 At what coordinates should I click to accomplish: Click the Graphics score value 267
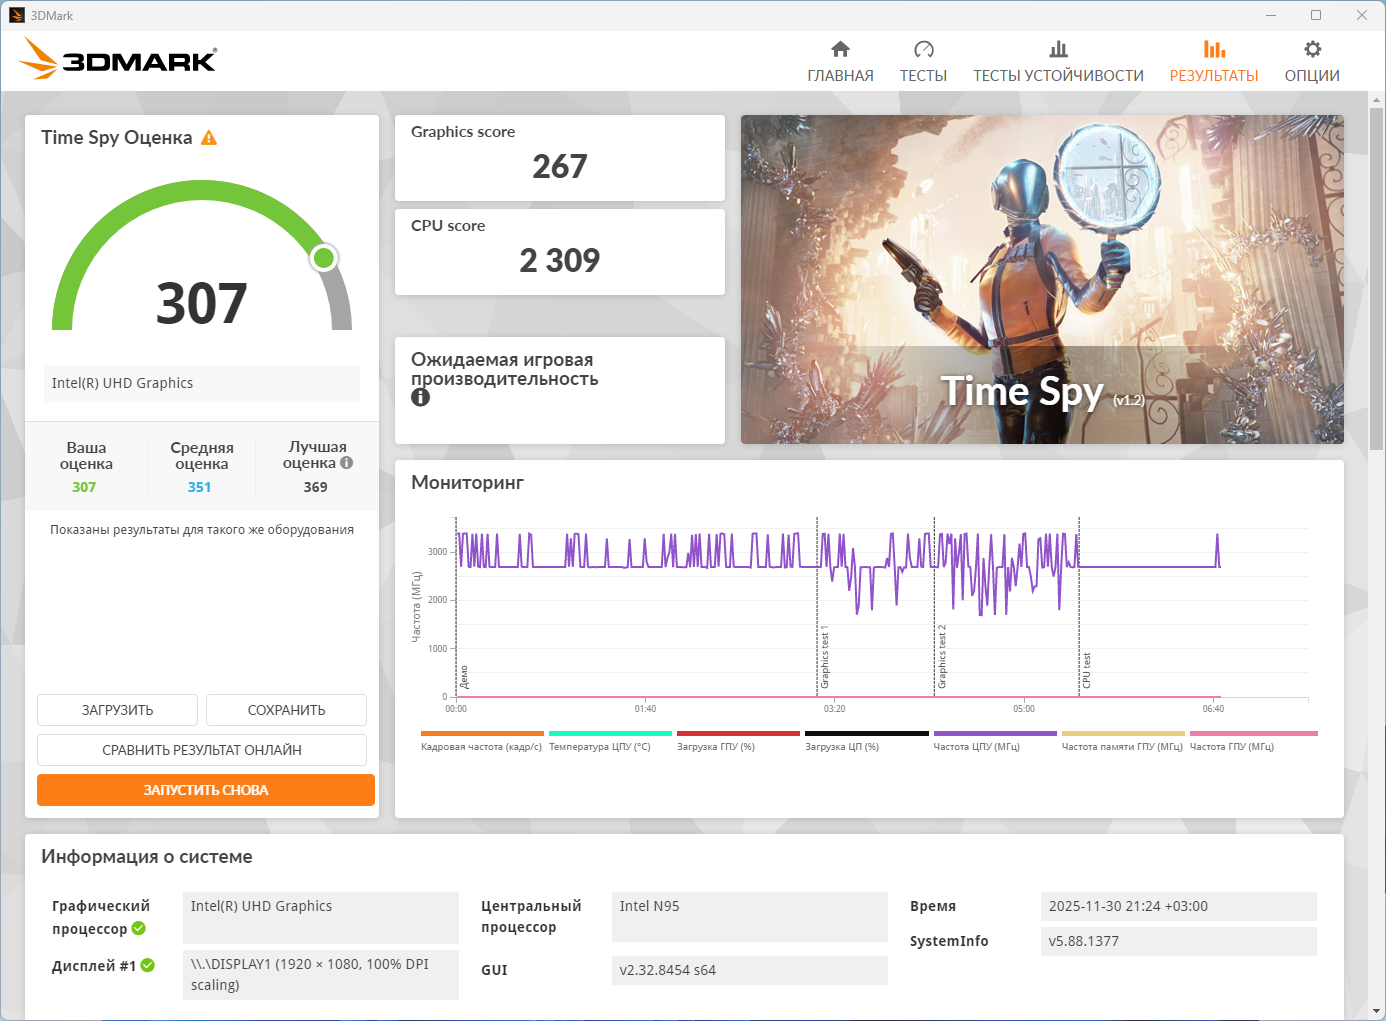point(560,166)
